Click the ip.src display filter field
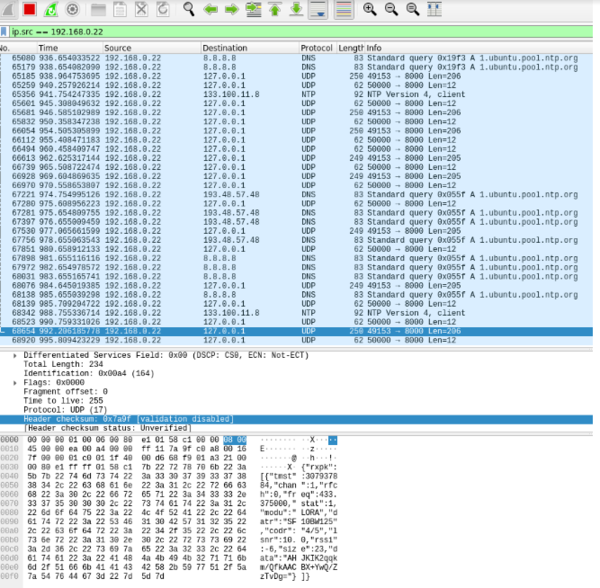The image size is (600, 588). [x=300, y=31]
